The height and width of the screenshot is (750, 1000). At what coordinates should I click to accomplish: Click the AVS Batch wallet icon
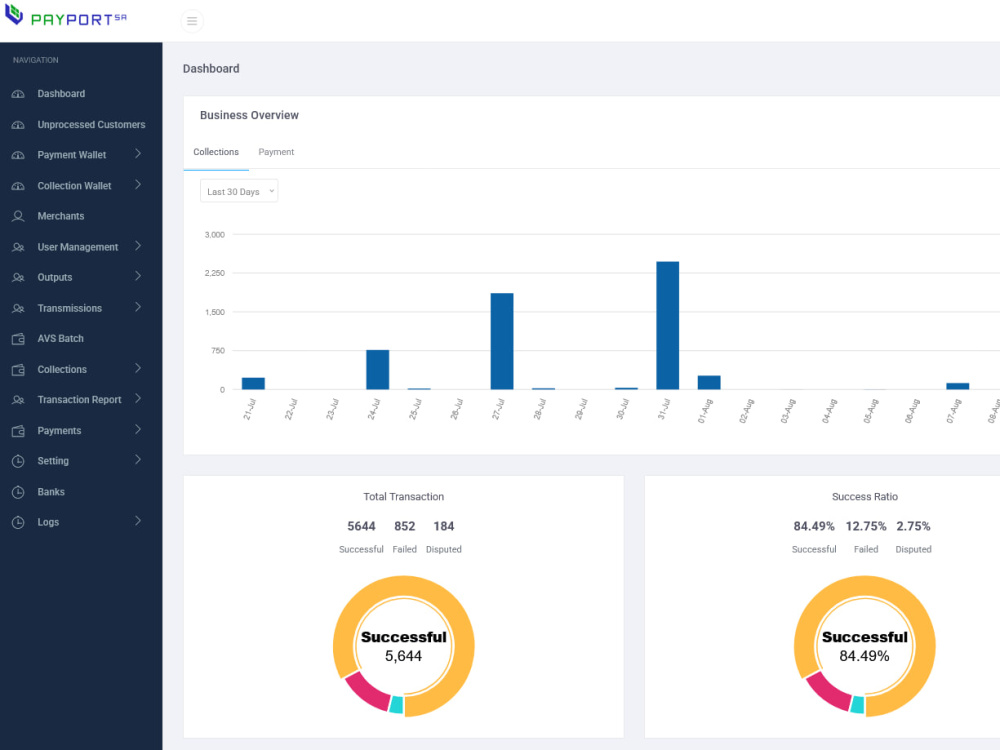click(x=18, y=339)
